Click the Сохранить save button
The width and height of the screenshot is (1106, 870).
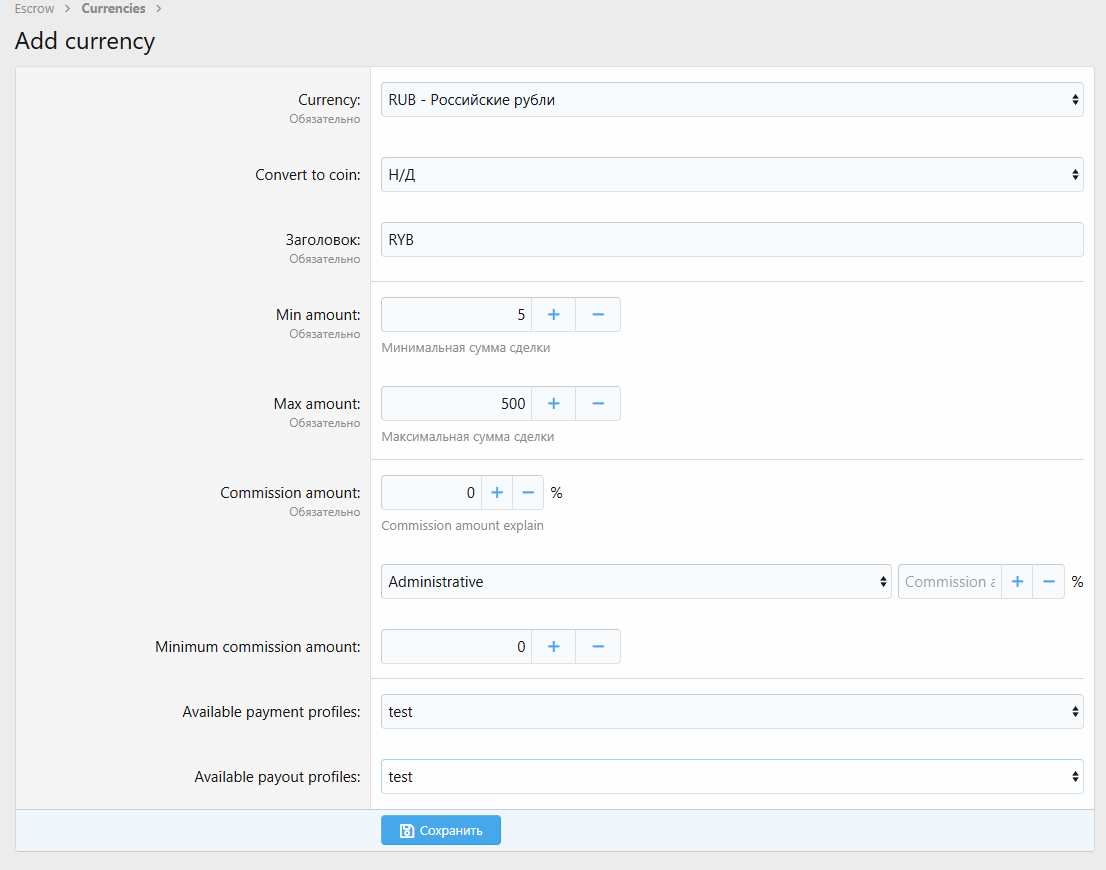click(440, 831)
